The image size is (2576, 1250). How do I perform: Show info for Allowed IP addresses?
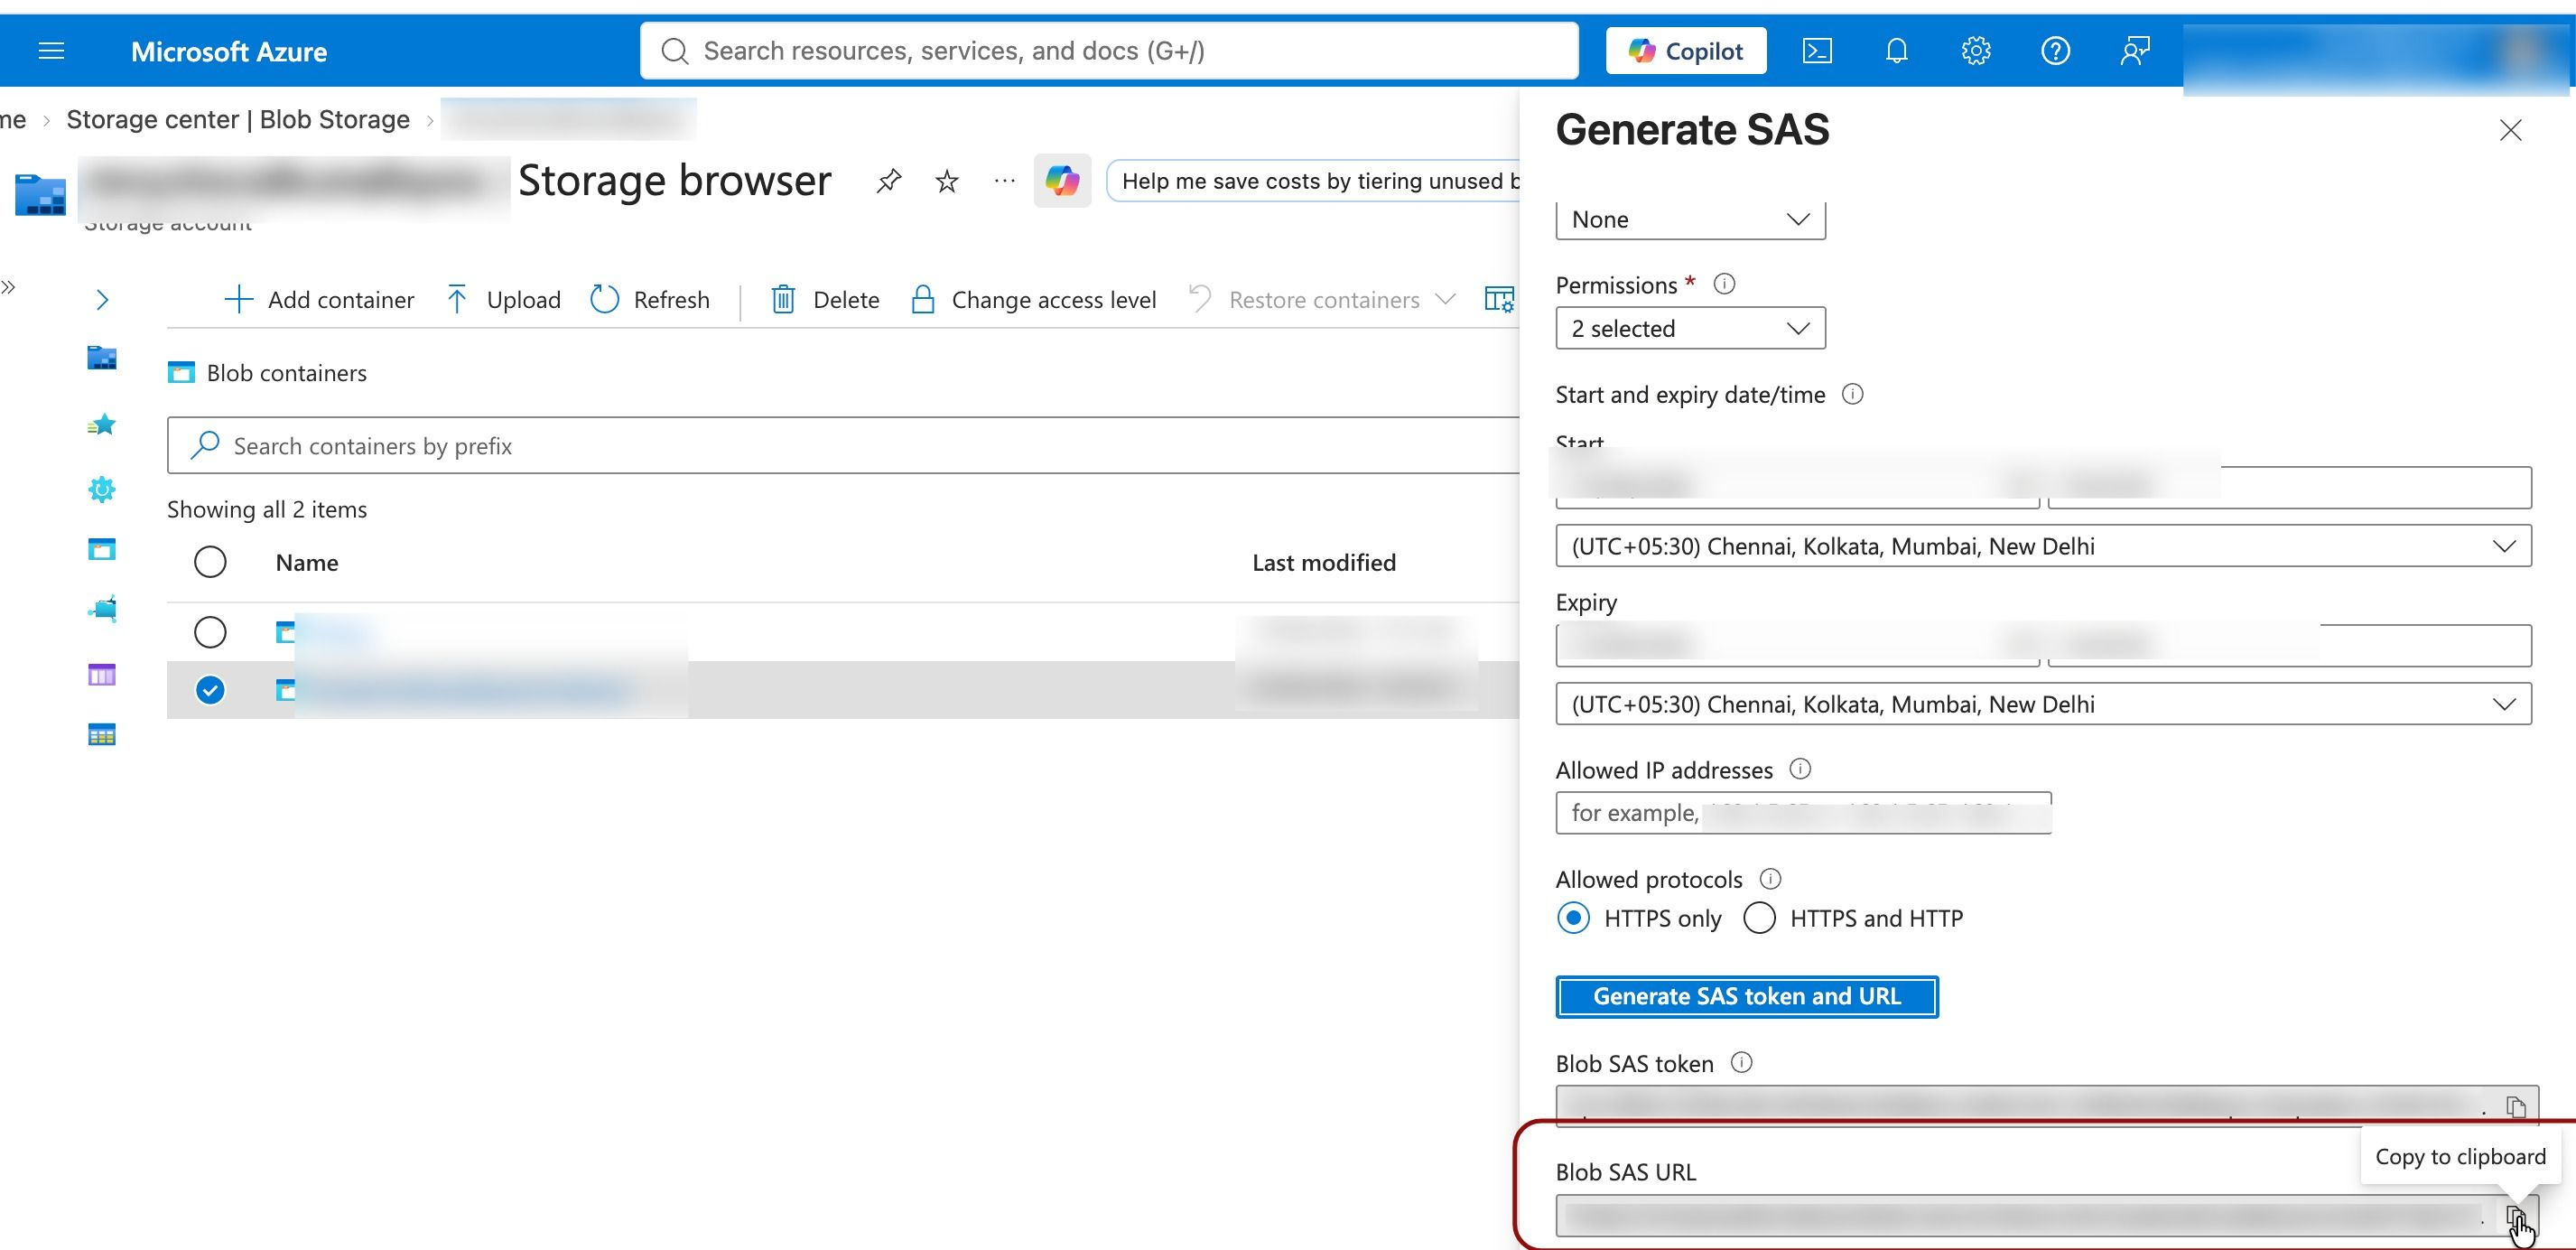(x=1800, y=769)
